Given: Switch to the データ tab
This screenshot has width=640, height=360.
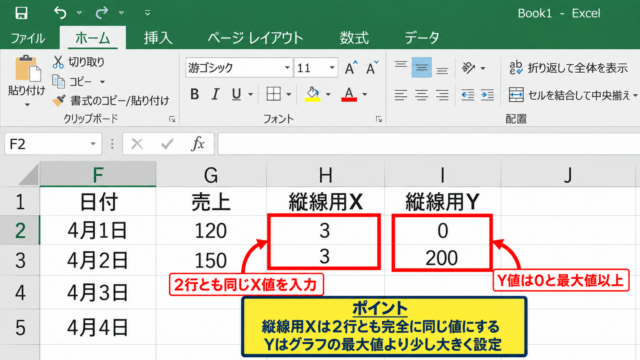Looking at the screenshot, I should 422,38.
